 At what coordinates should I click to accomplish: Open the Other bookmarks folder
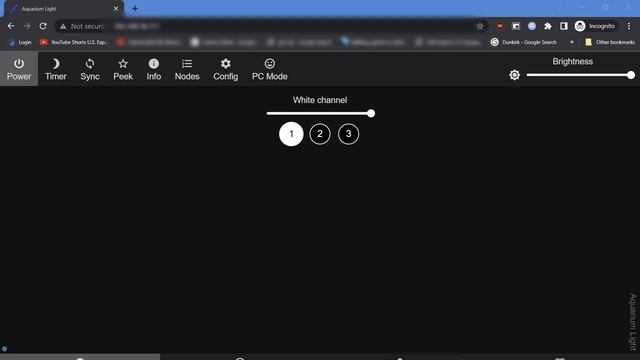(610, 42)
